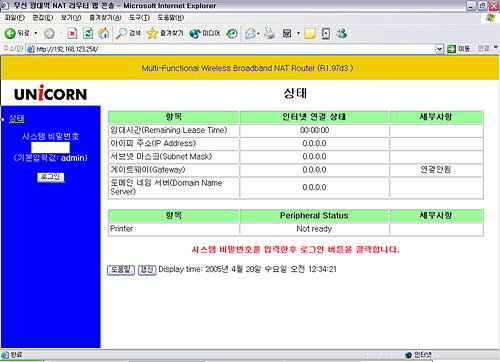This screenshot has height=362, width=500.
Task: Click the yellow Discuss note icon
Action: coord(310,33)
